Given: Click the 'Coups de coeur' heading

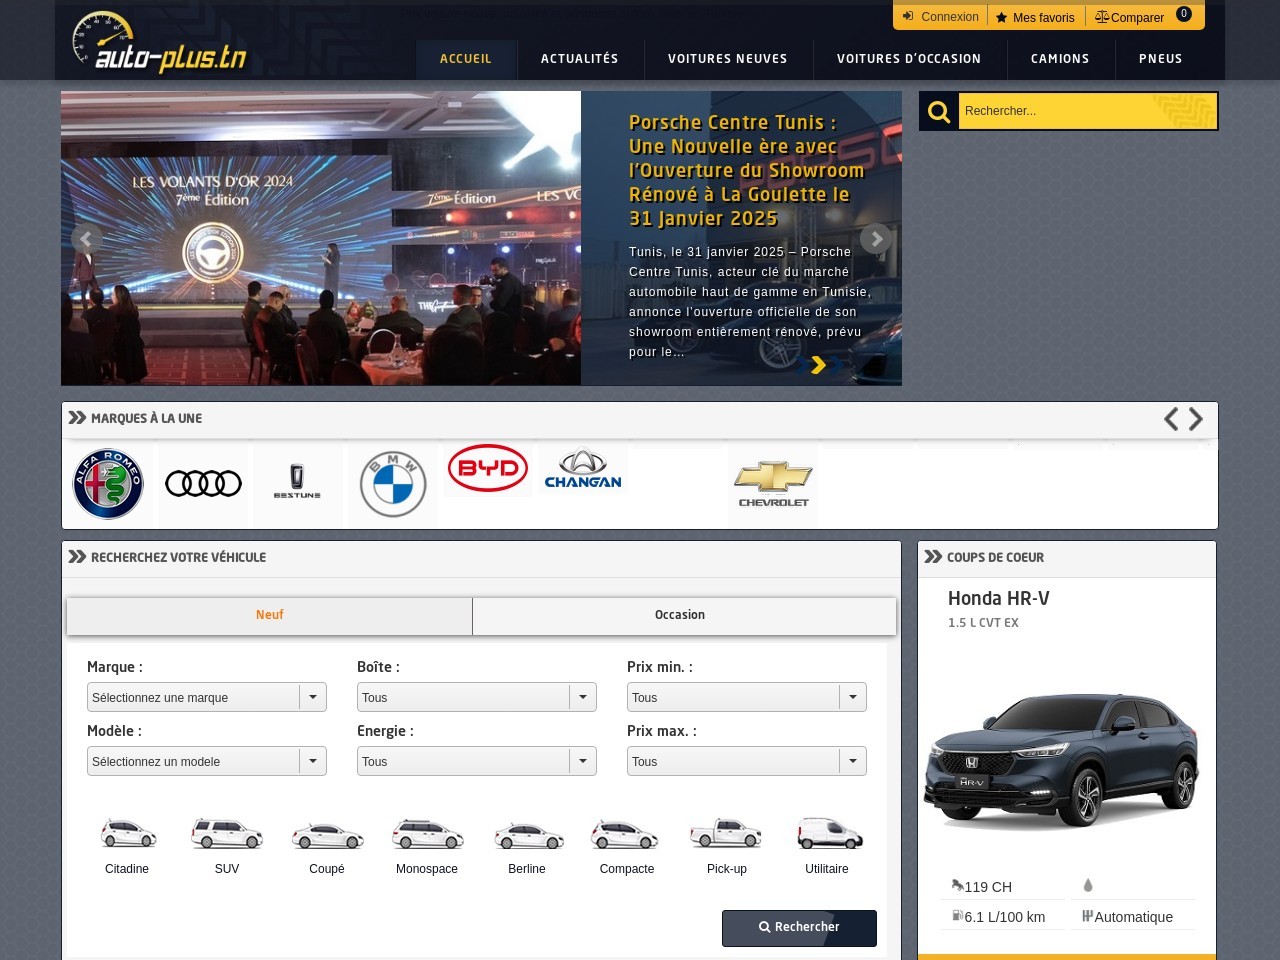Looking at the screenshot, I should pos(995,558).
